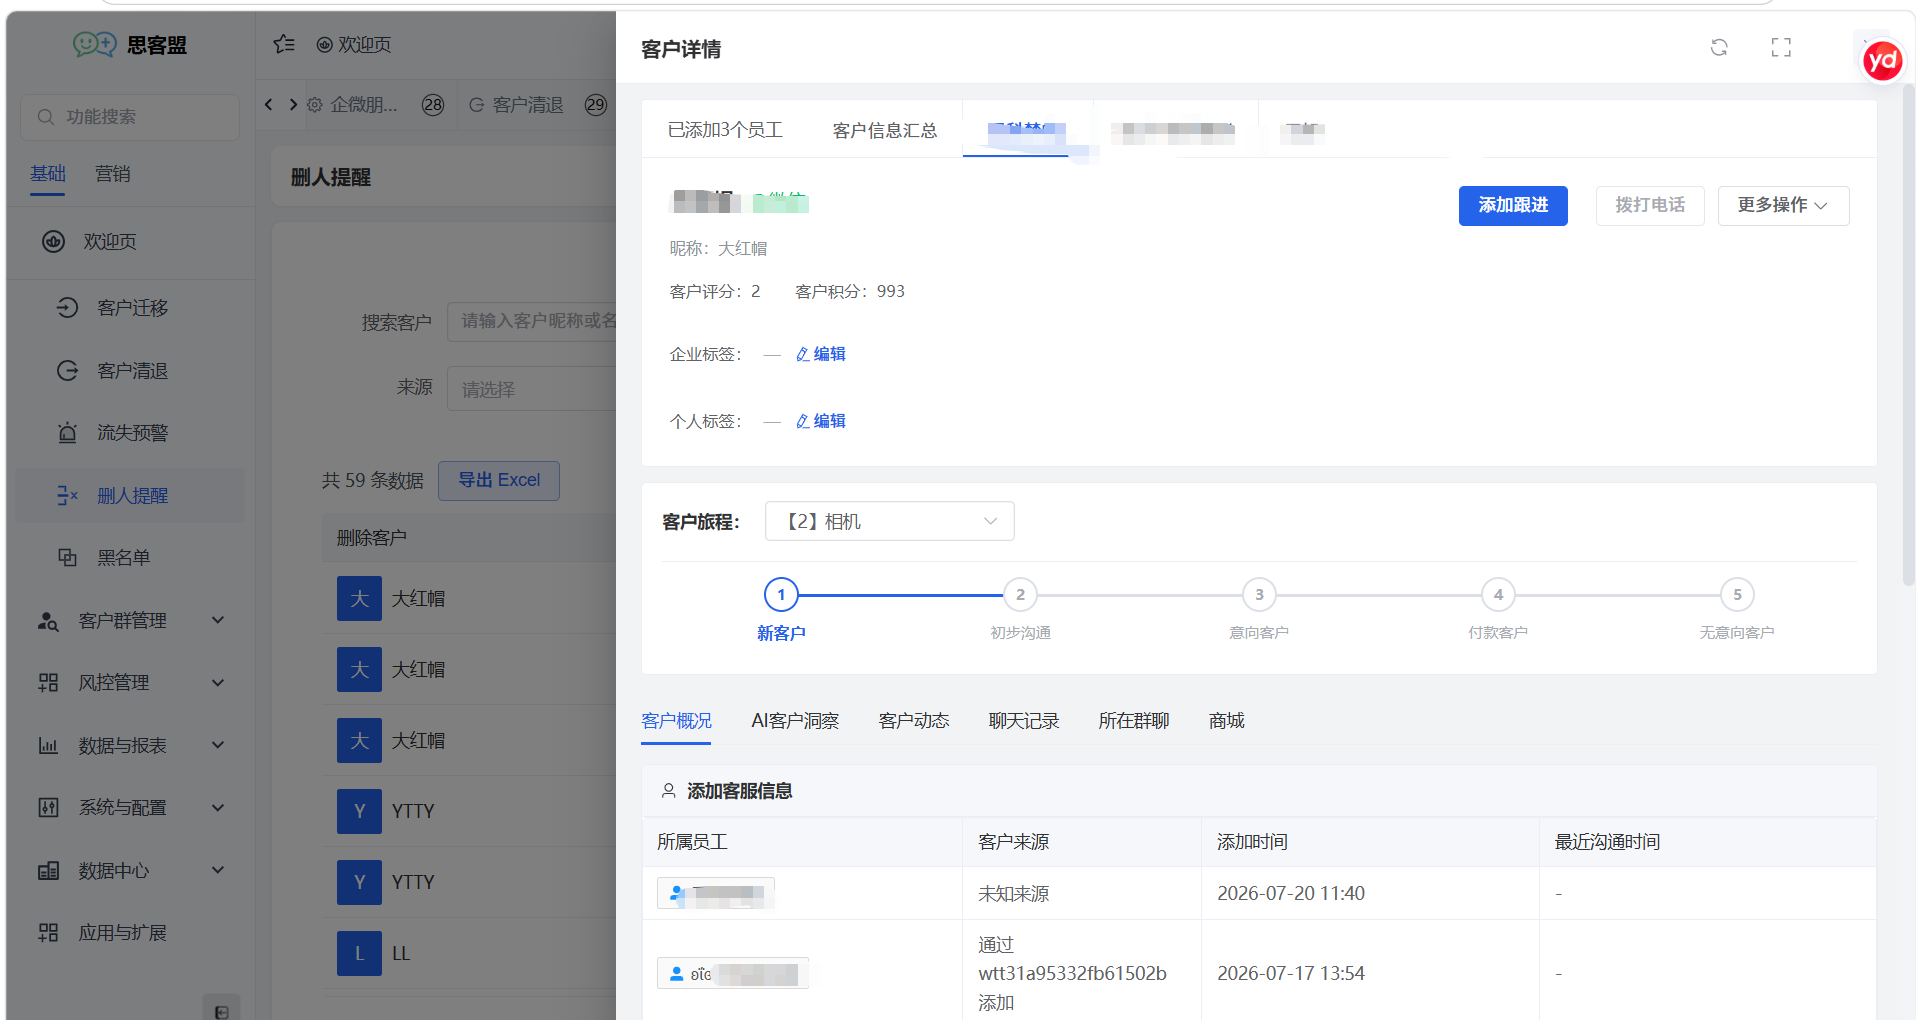Viewport: 1920px width, 1020px height.
Task: Click the search magnifier icon in 功能搜索
Action: pos(46,117)
